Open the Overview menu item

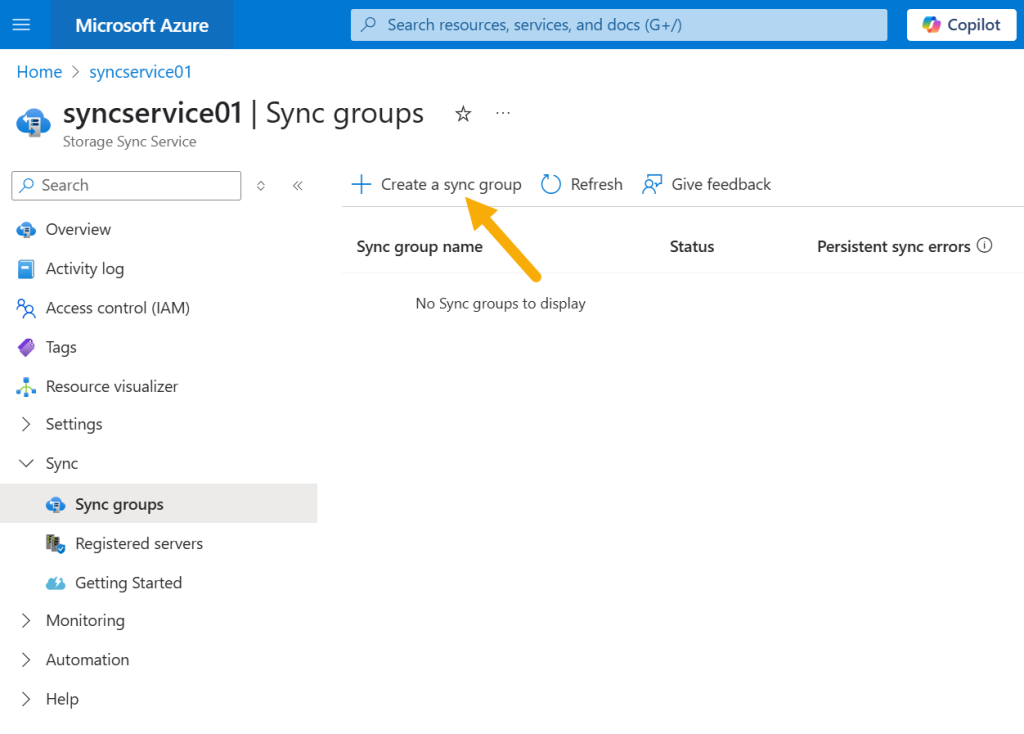click(78, 230)
